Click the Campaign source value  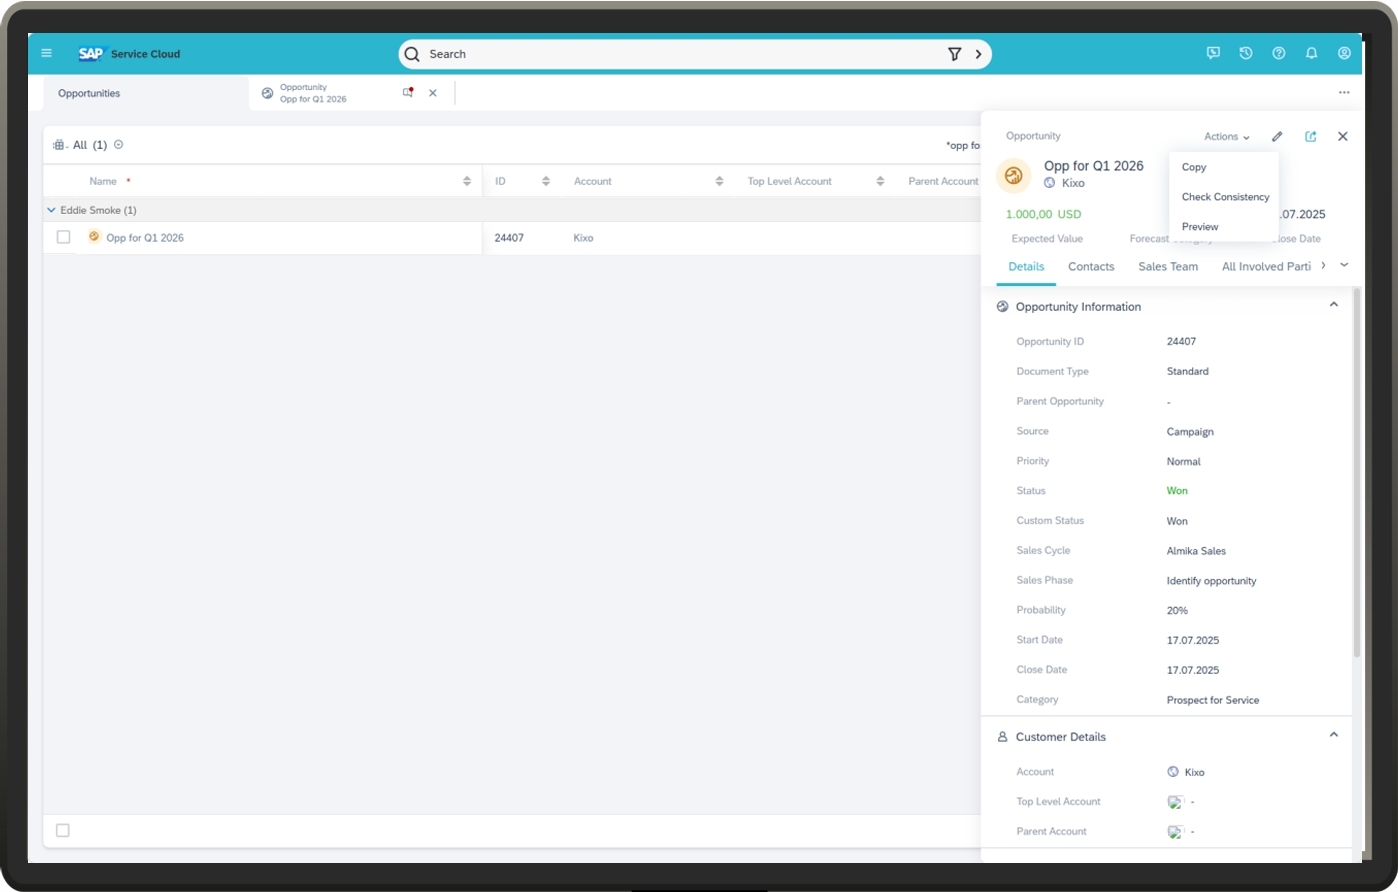pyautogui.click(x=1190, y=432)
